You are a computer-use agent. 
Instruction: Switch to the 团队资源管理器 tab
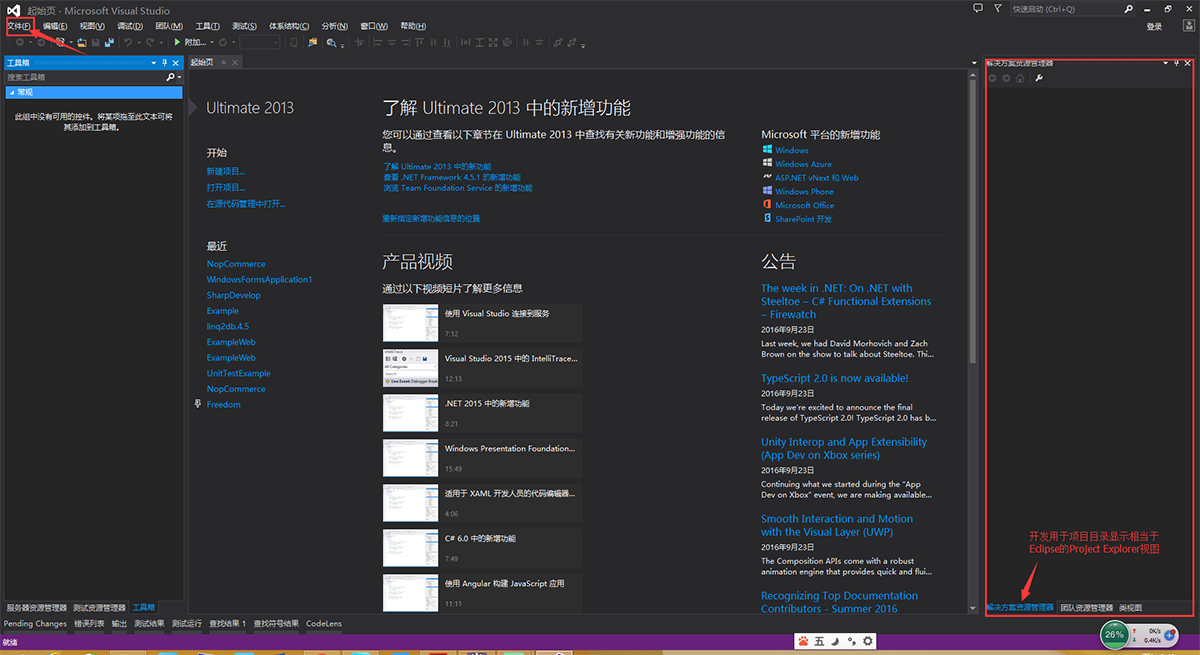point(1086,607)
